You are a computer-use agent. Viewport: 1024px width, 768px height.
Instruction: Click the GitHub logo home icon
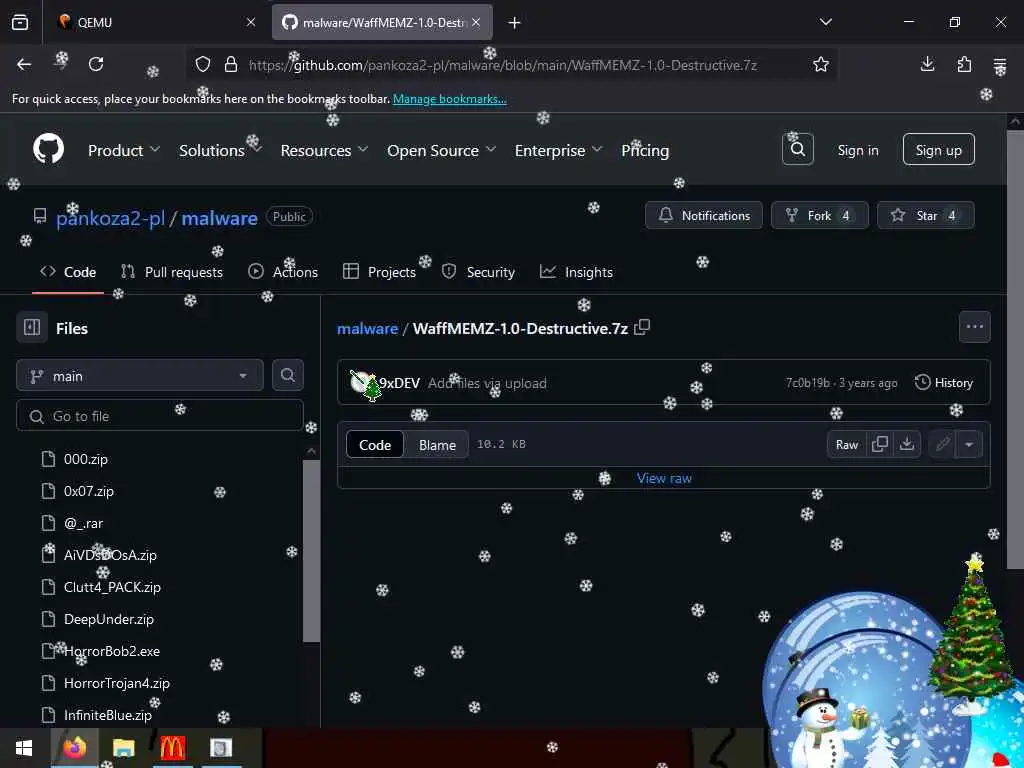pyautogui.click(x=48, y=150)
